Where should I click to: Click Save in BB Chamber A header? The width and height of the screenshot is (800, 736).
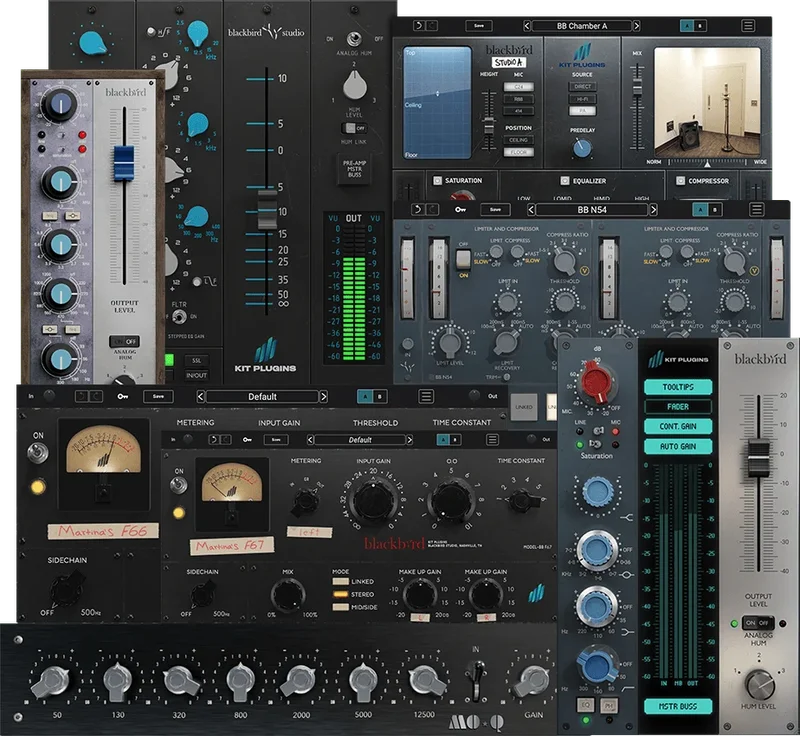click(479, 26)
